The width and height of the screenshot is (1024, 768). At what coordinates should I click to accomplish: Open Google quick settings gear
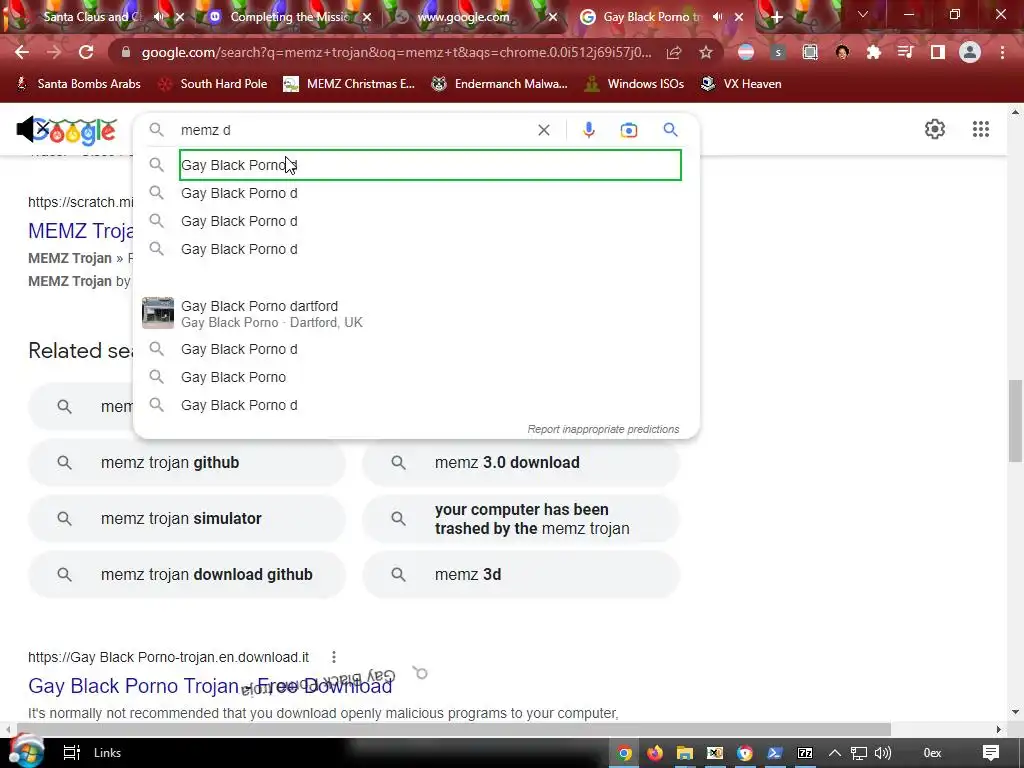click(x=935, y=129)
